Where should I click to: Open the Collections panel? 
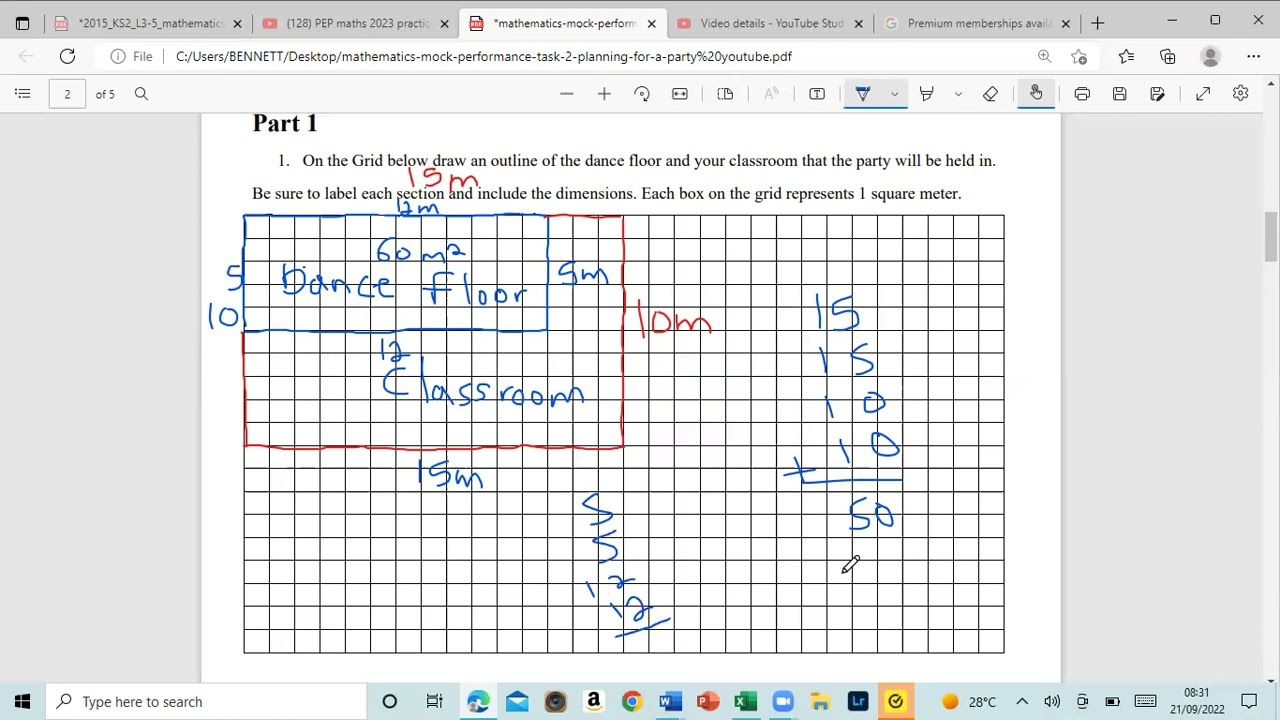[x=1168, y=56]
